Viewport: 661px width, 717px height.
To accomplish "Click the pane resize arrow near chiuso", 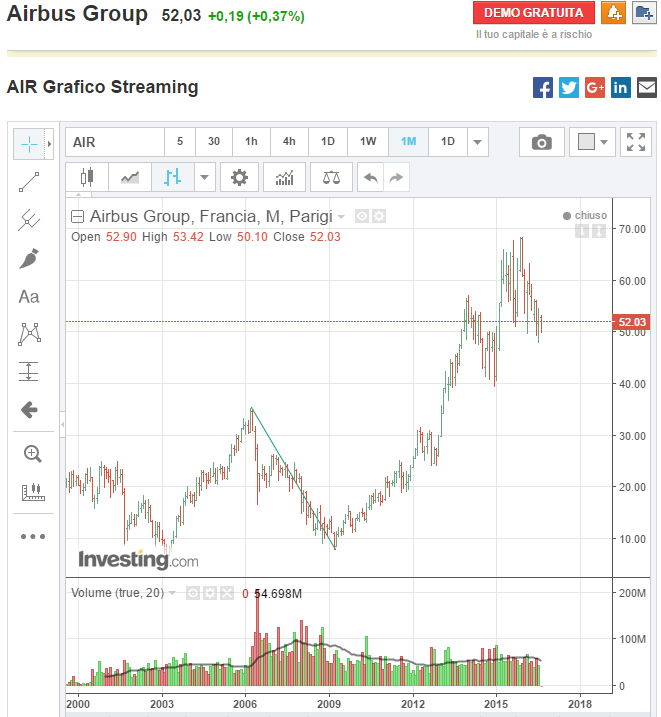I will tap(599, 231).
